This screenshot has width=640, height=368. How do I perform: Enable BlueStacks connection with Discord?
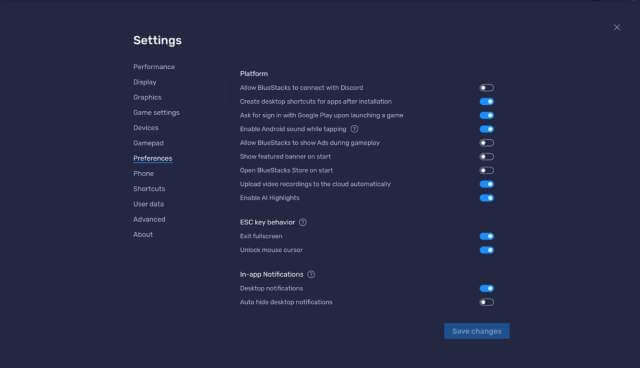487,88
